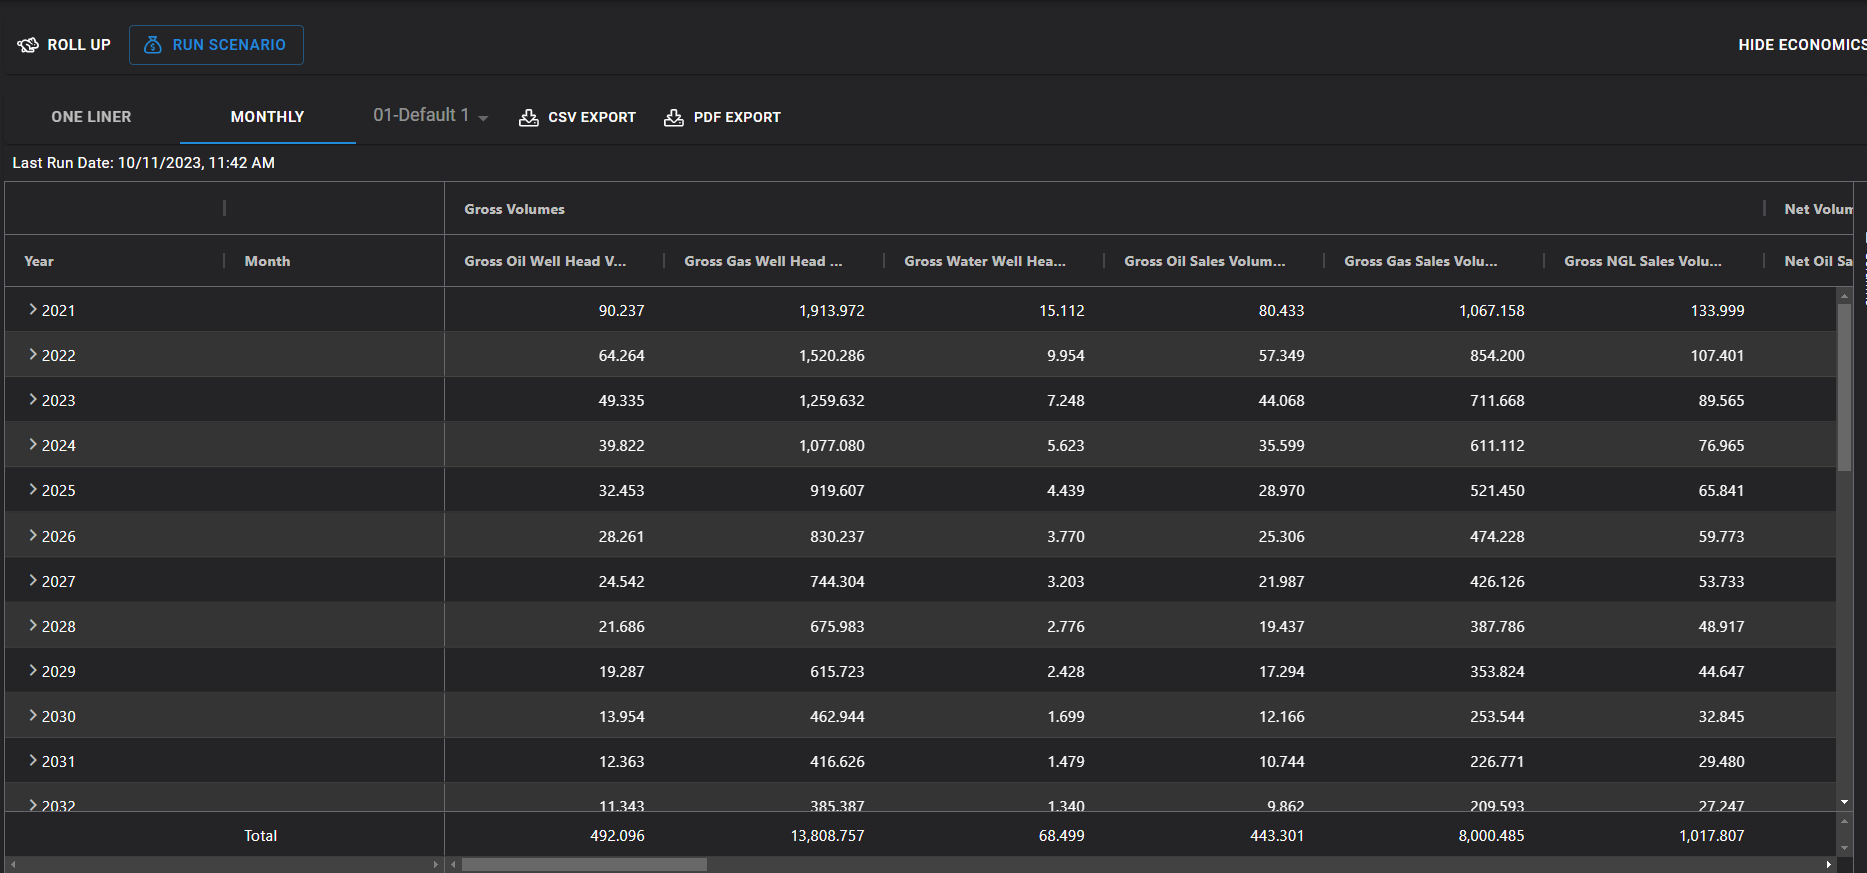This screenshot has width=1867, height=873.
Task: Select the 2022 water value 9.954
Action: (x=1065, y=356)
